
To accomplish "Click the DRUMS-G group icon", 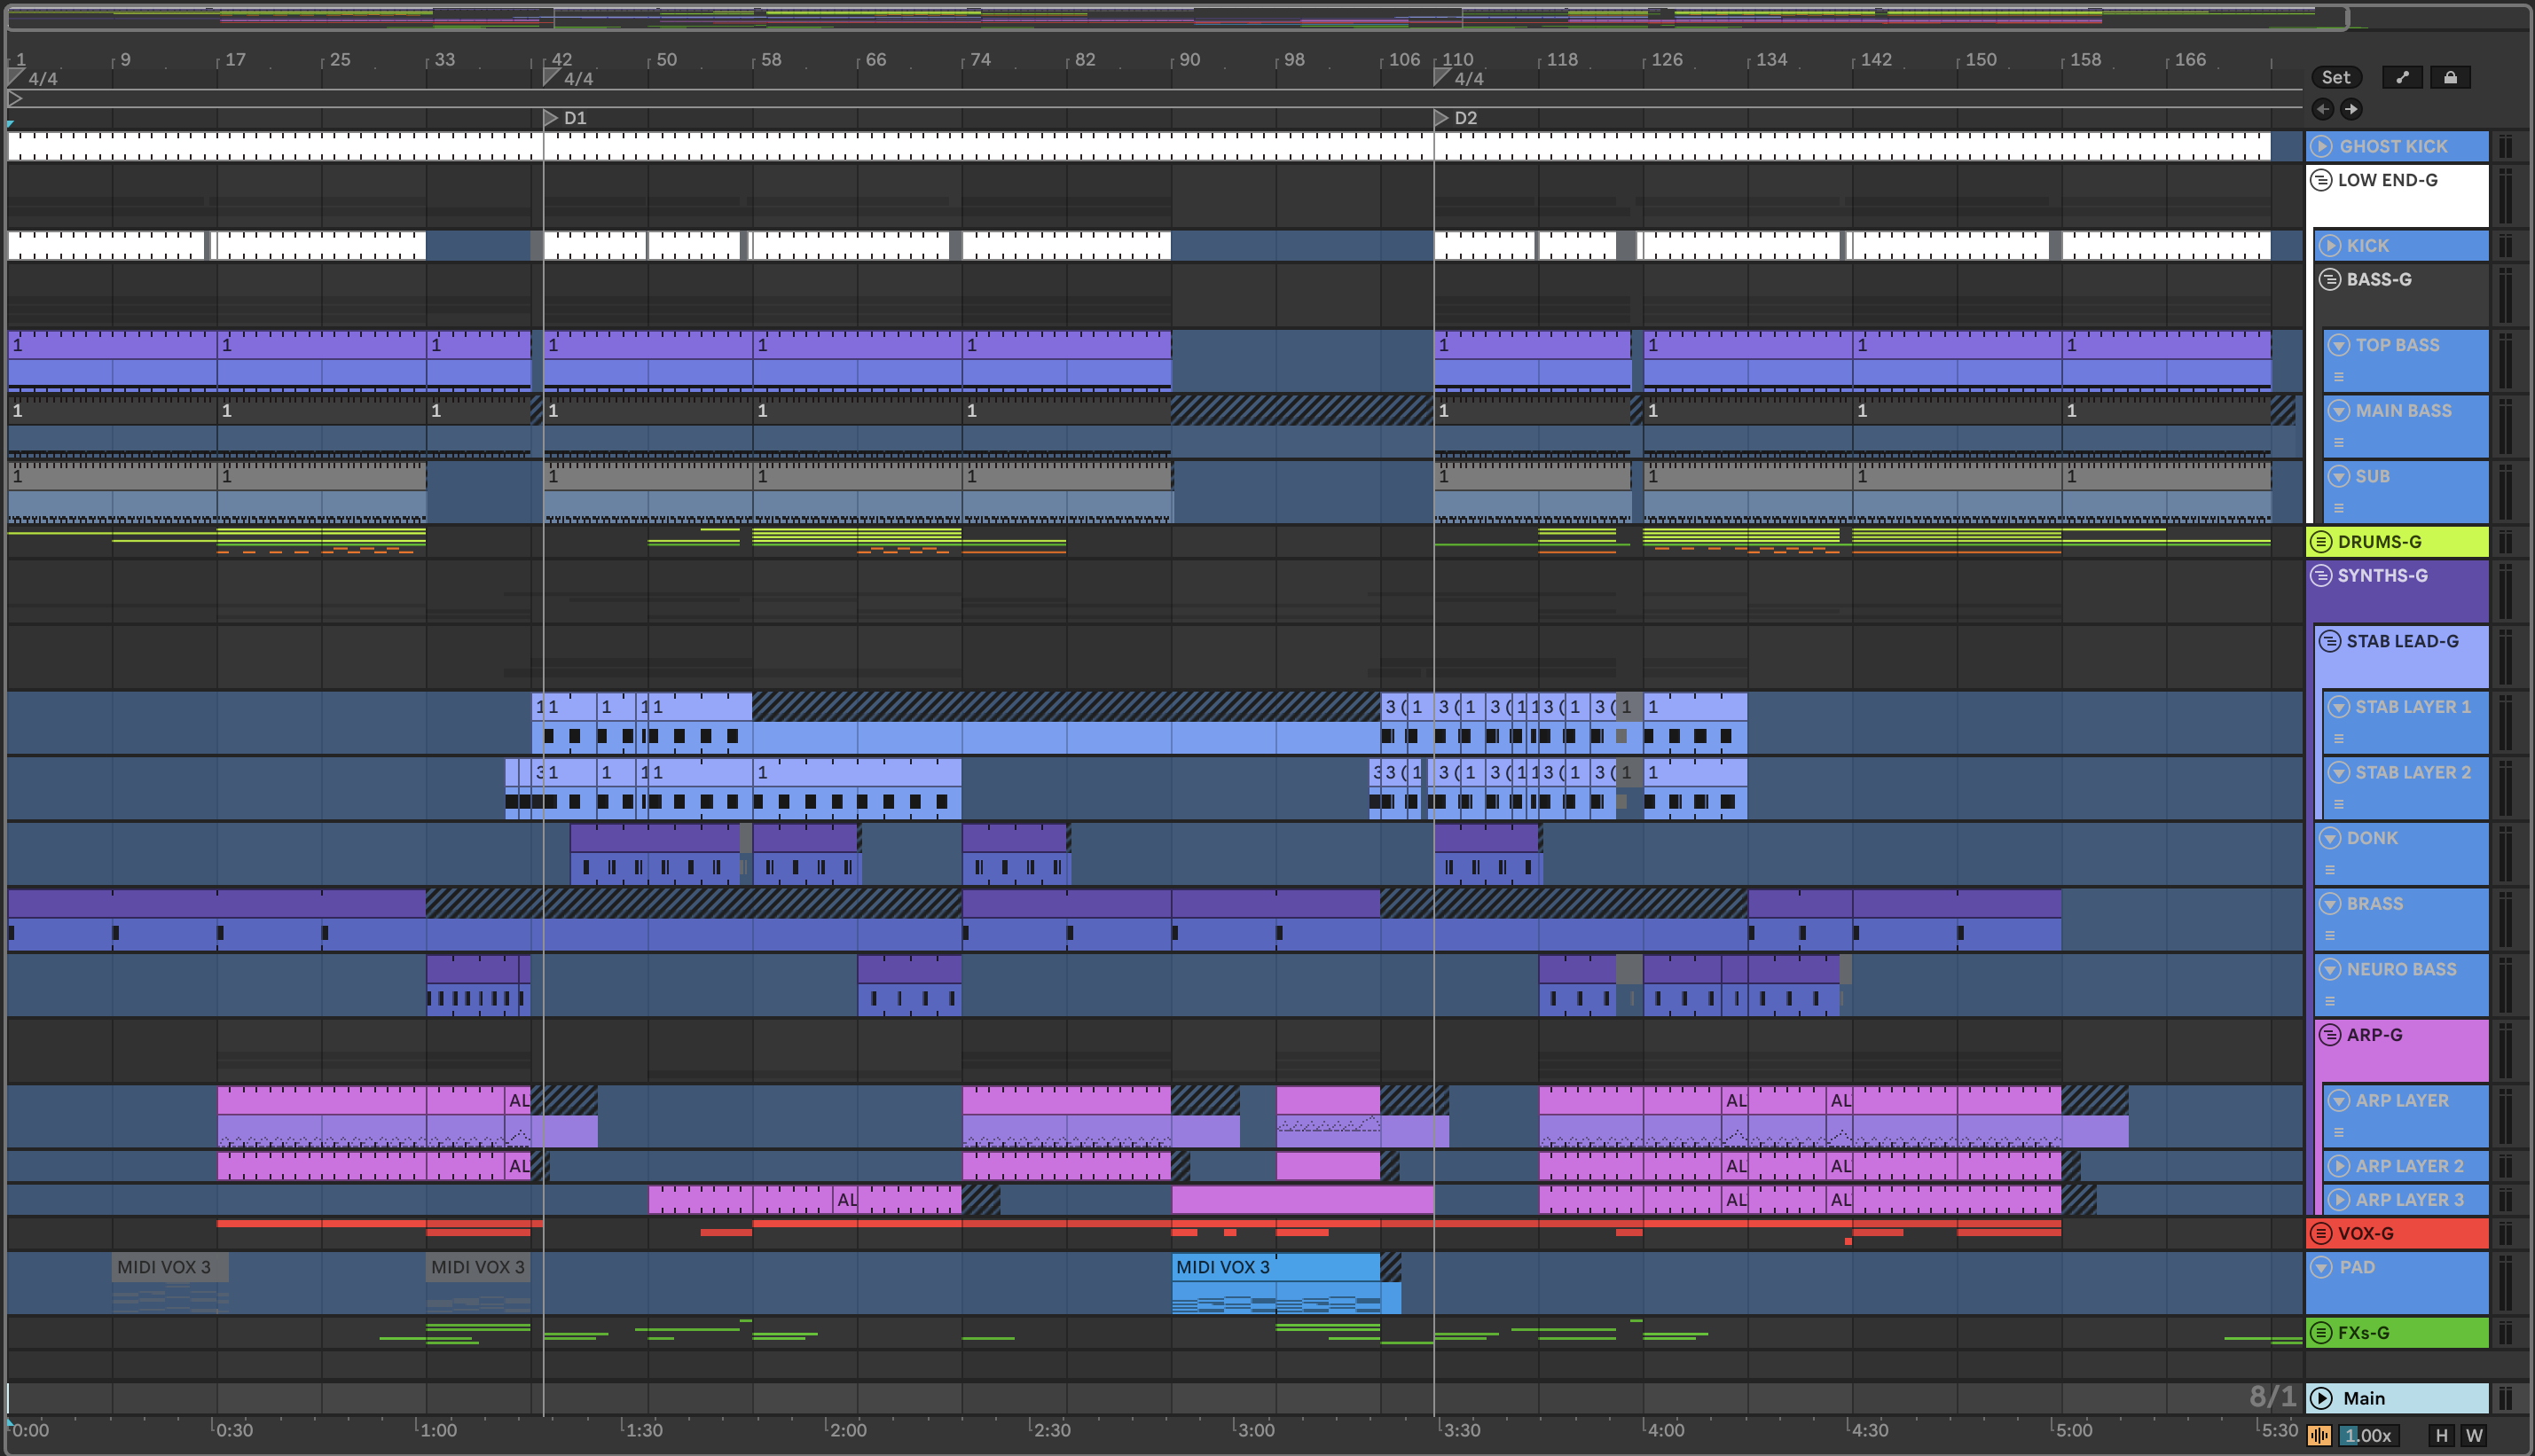I will point(2321,542).
